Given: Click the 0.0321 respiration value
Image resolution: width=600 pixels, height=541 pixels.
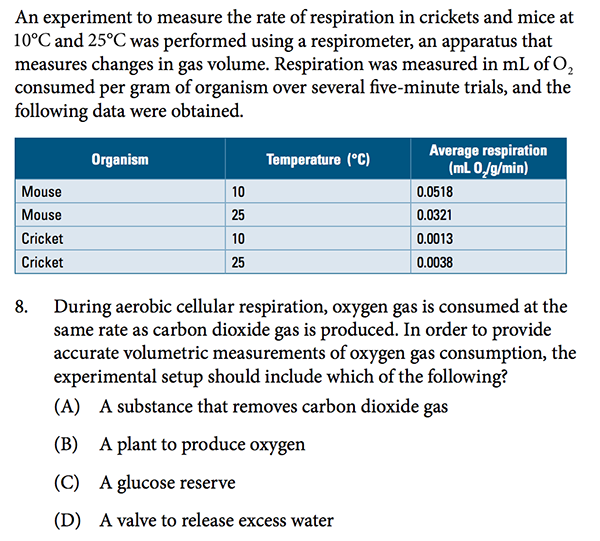Looking at the screenshot, I should tap(435, 215).
